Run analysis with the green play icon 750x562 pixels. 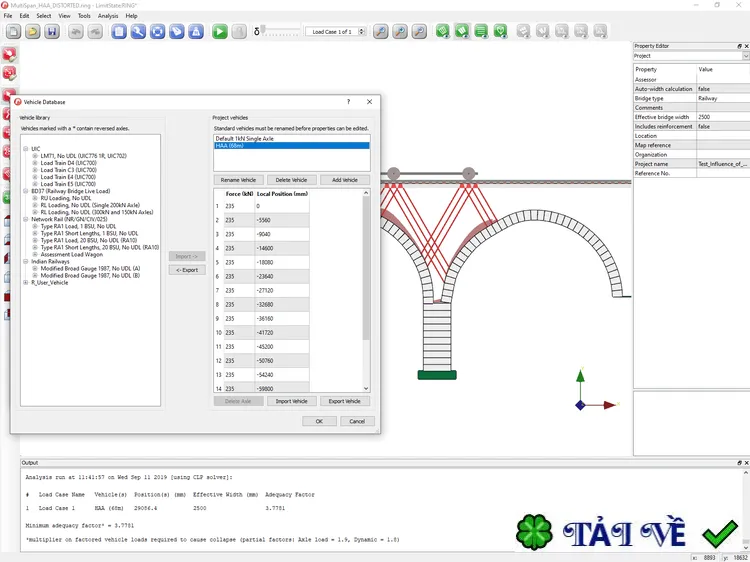tap(220, 32)
